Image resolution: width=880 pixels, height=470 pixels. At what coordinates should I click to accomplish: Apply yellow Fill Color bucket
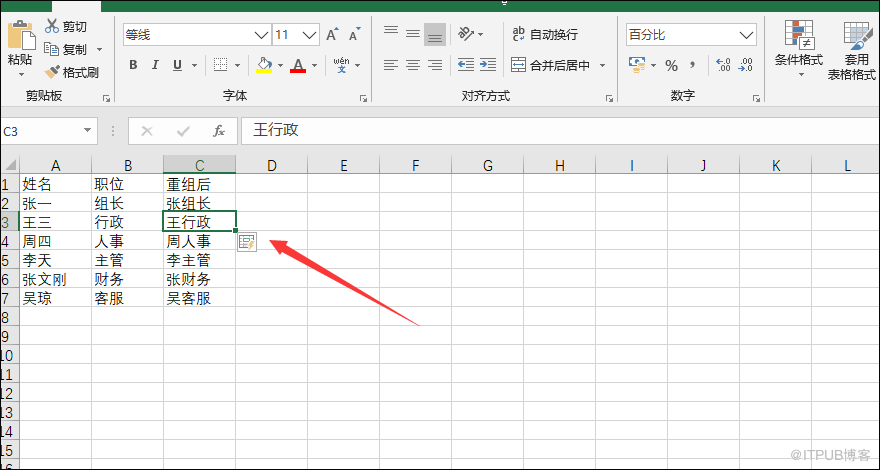point(264,65)
